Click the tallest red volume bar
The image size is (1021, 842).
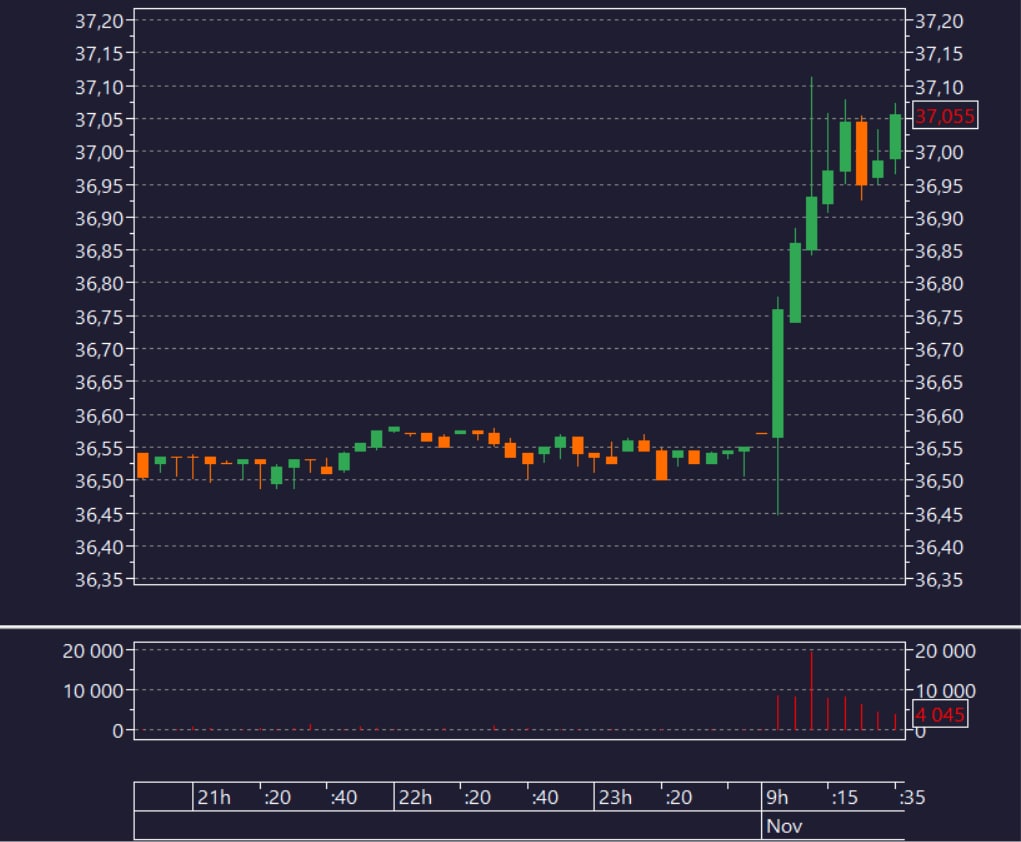811,690
